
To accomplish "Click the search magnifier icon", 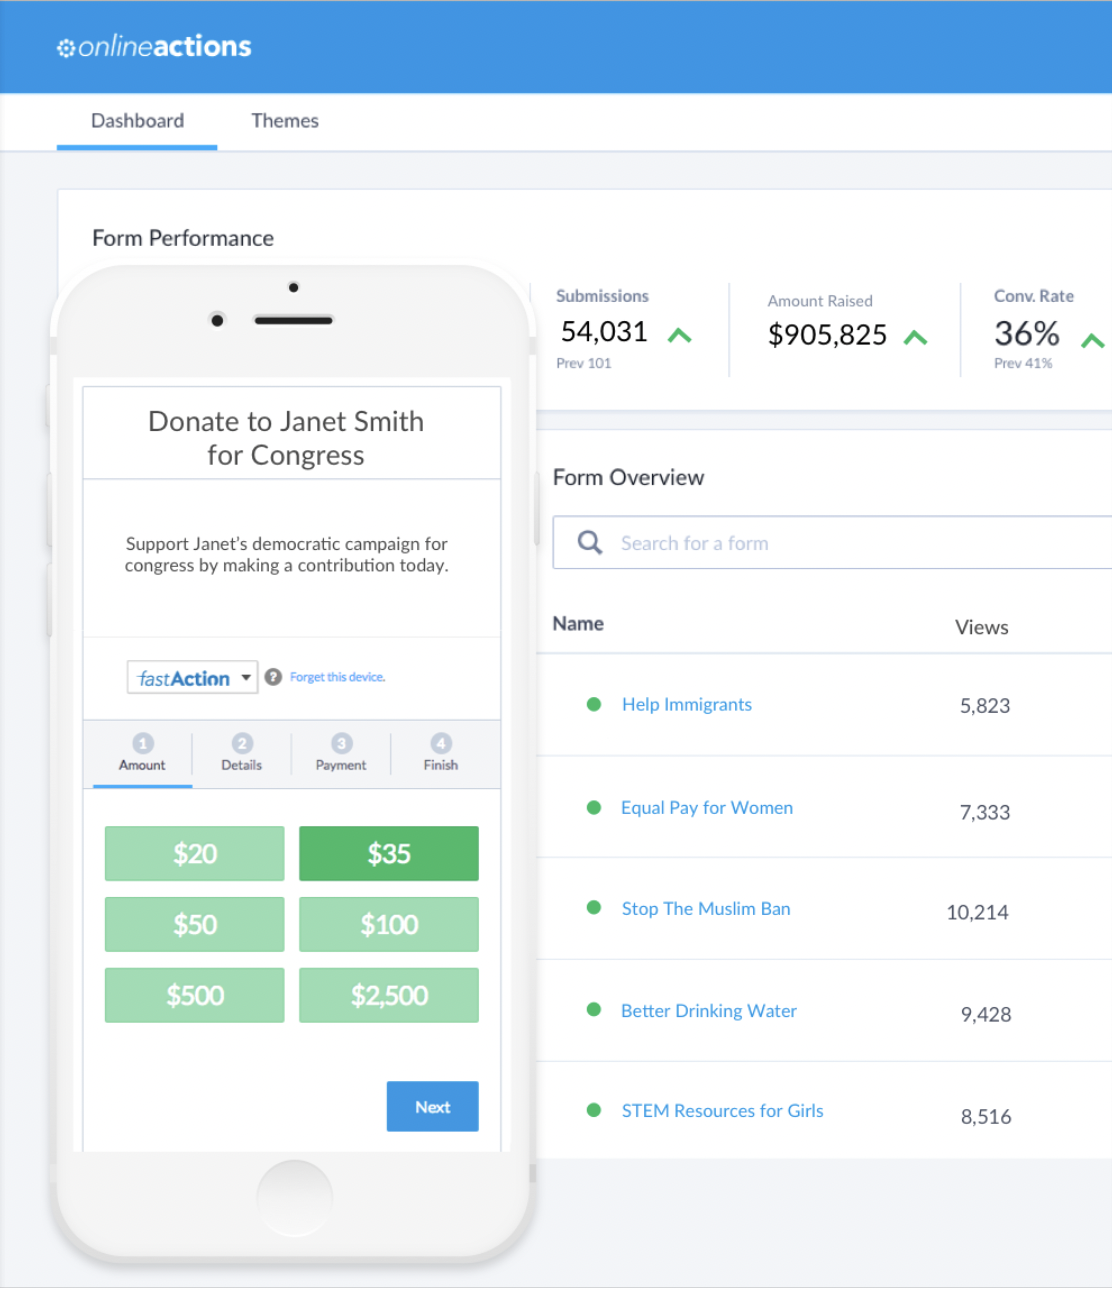I will point(590,542).
